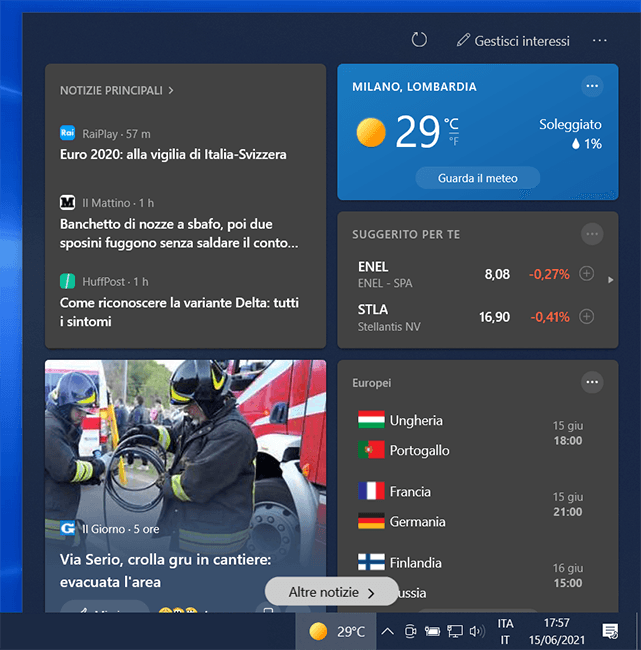The width and height of the screenshot is (641, 650).
Task: Open feed options ellipsis at top right
Action: [x=600, y=41]
